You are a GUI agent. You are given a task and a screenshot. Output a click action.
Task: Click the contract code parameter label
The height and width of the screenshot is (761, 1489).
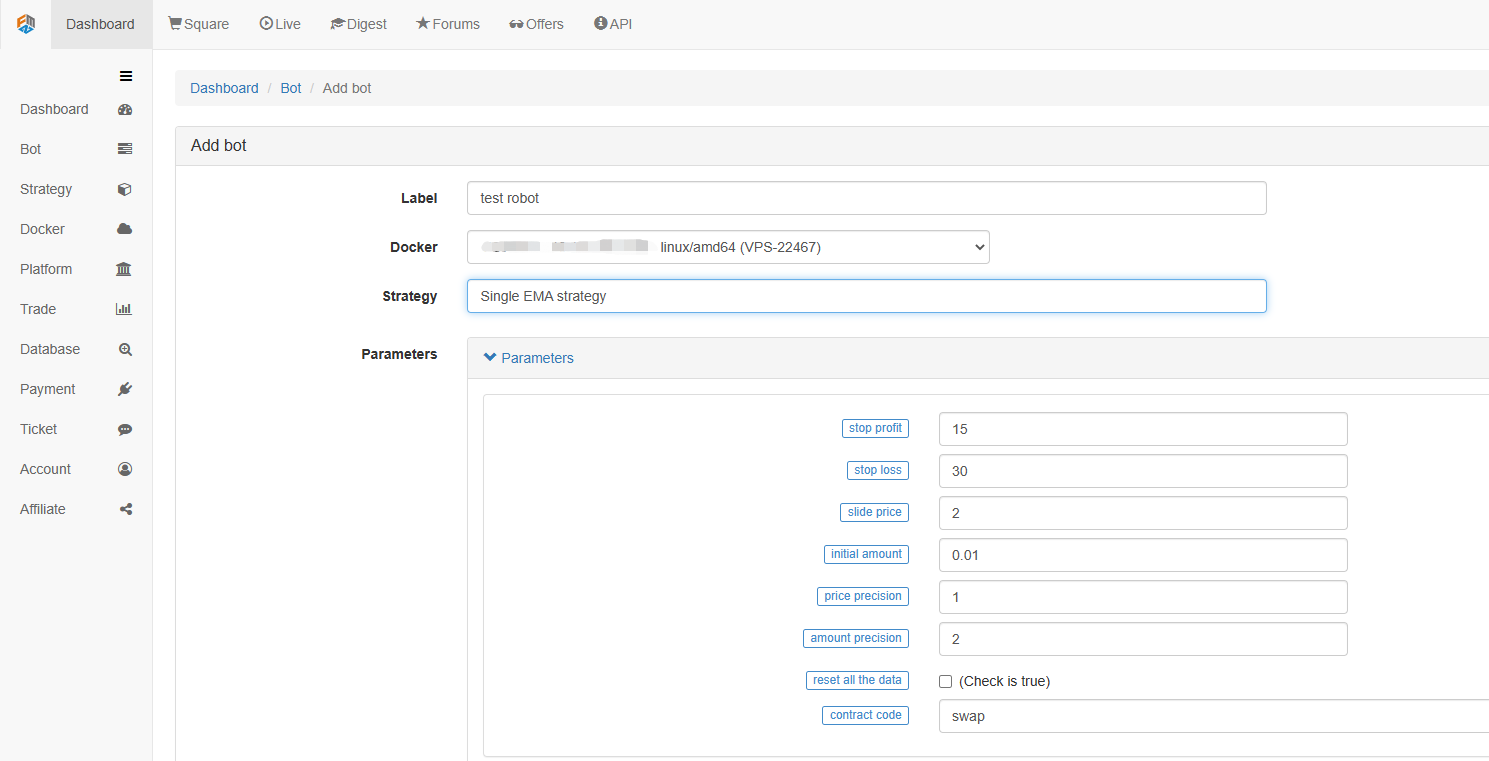coord(866,715)
